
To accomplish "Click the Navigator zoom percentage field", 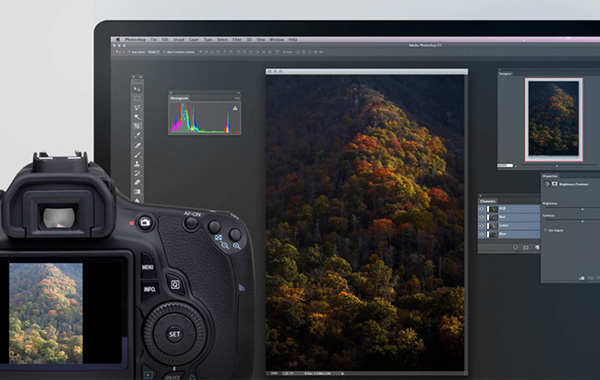I will pyautogui.click(x=505, y=166).
